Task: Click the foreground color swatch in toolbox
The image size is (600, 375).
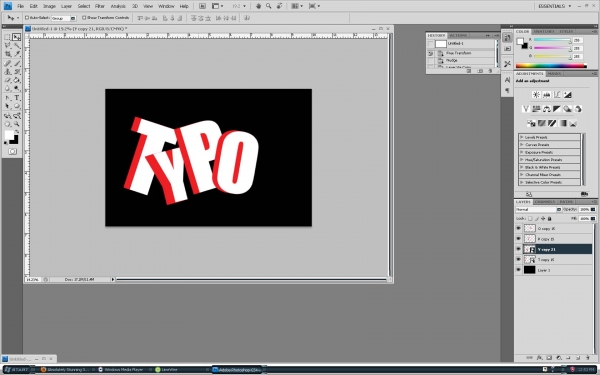Action: pyautogui.click(x=8, y=135)
